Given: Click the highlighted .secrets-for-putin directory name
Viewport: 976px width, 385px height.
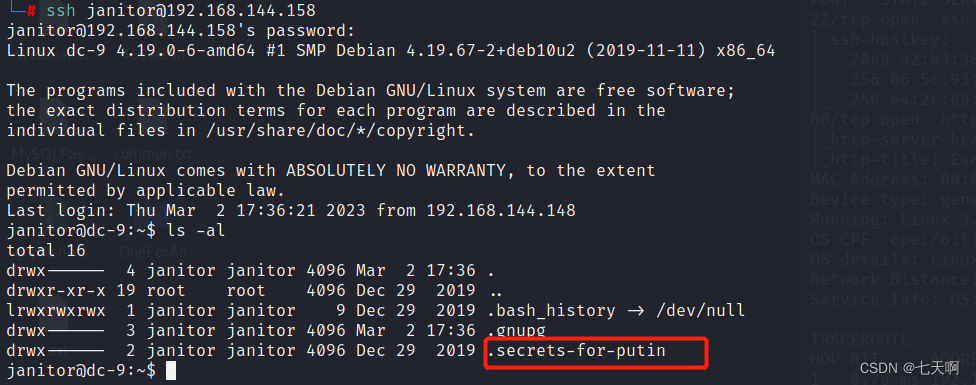Looking at the screenshot, I should point(577,351).
